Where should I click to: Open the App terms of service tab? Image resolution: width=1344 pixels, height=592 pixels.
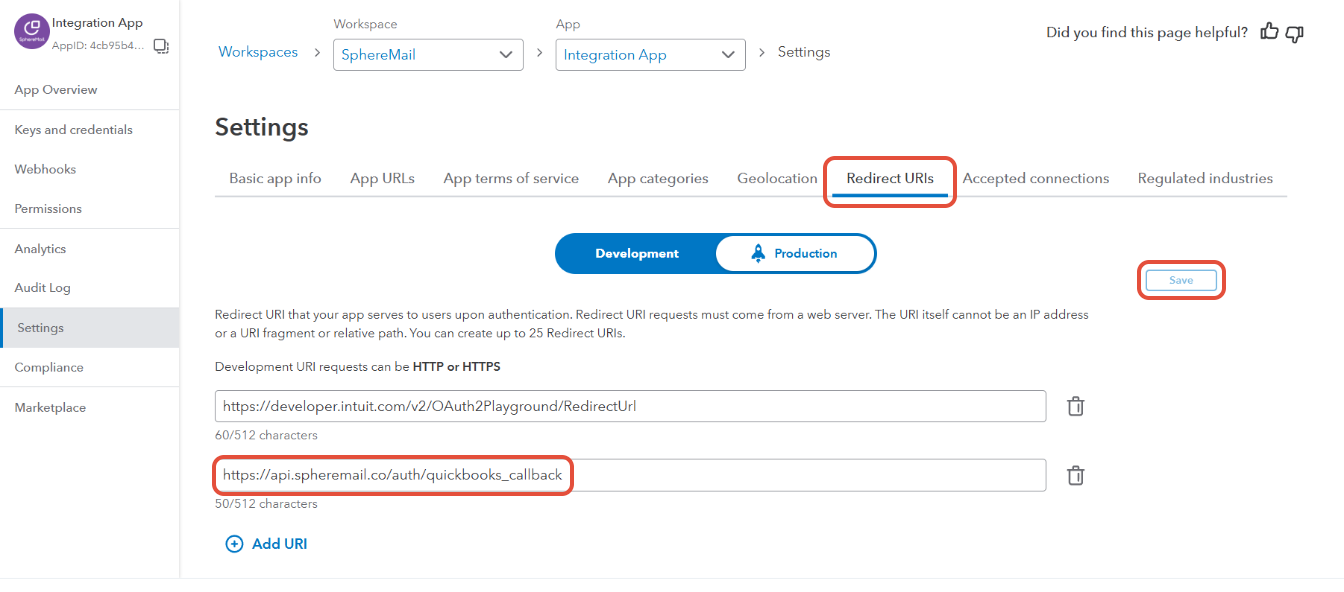[511, 178]
